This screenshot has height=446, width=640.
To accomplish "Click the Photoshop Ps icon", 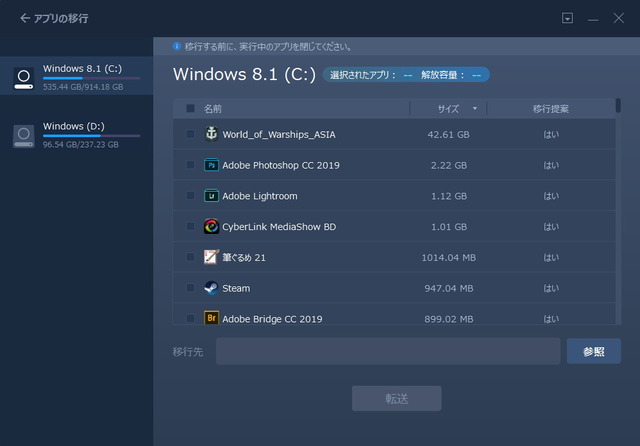I will (x=211, y=165).
